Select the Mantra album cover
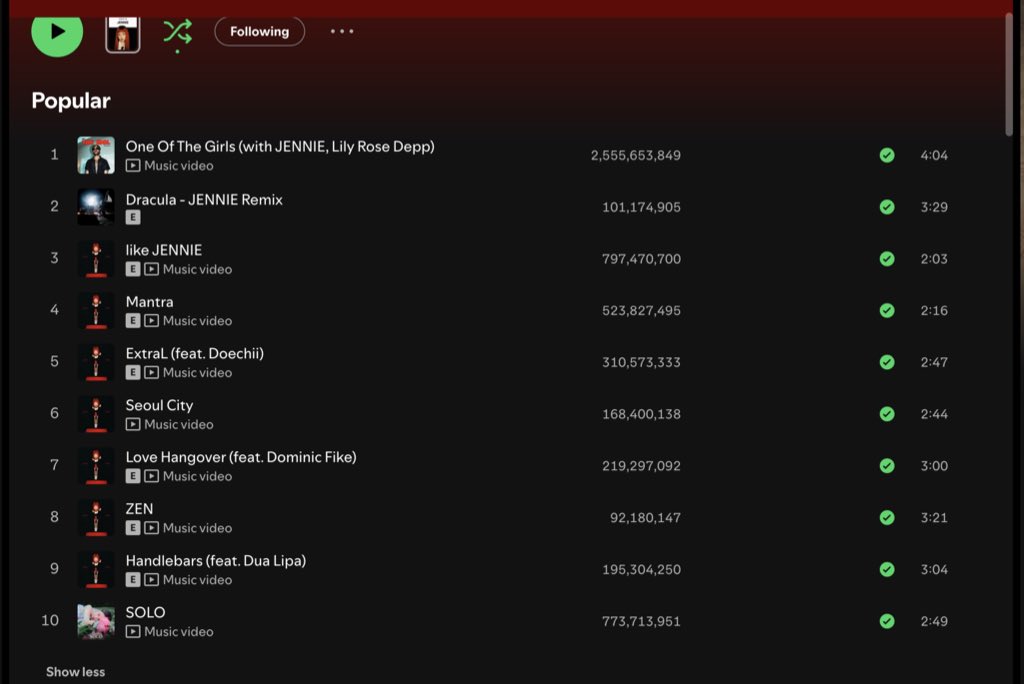This screenshot has width=1024, height=684. (x=96, y=310)
